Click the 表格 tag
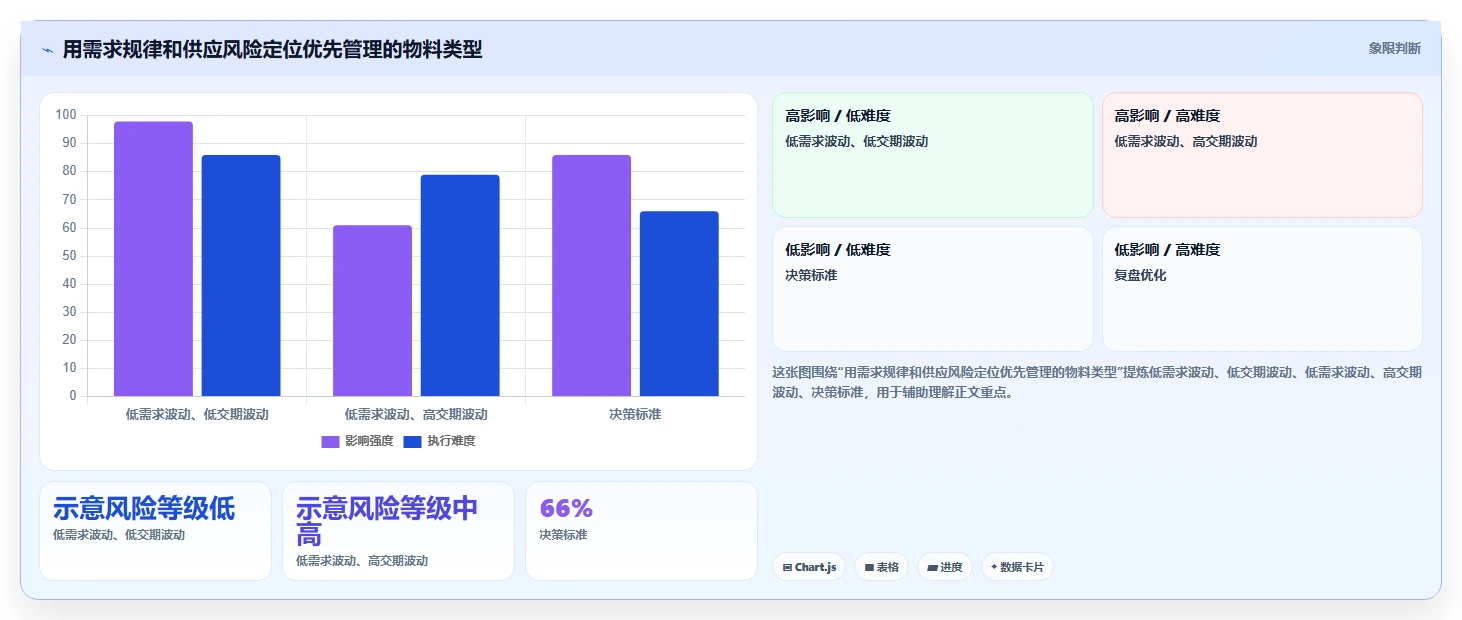1462x620 pixels. coord(881,567)
